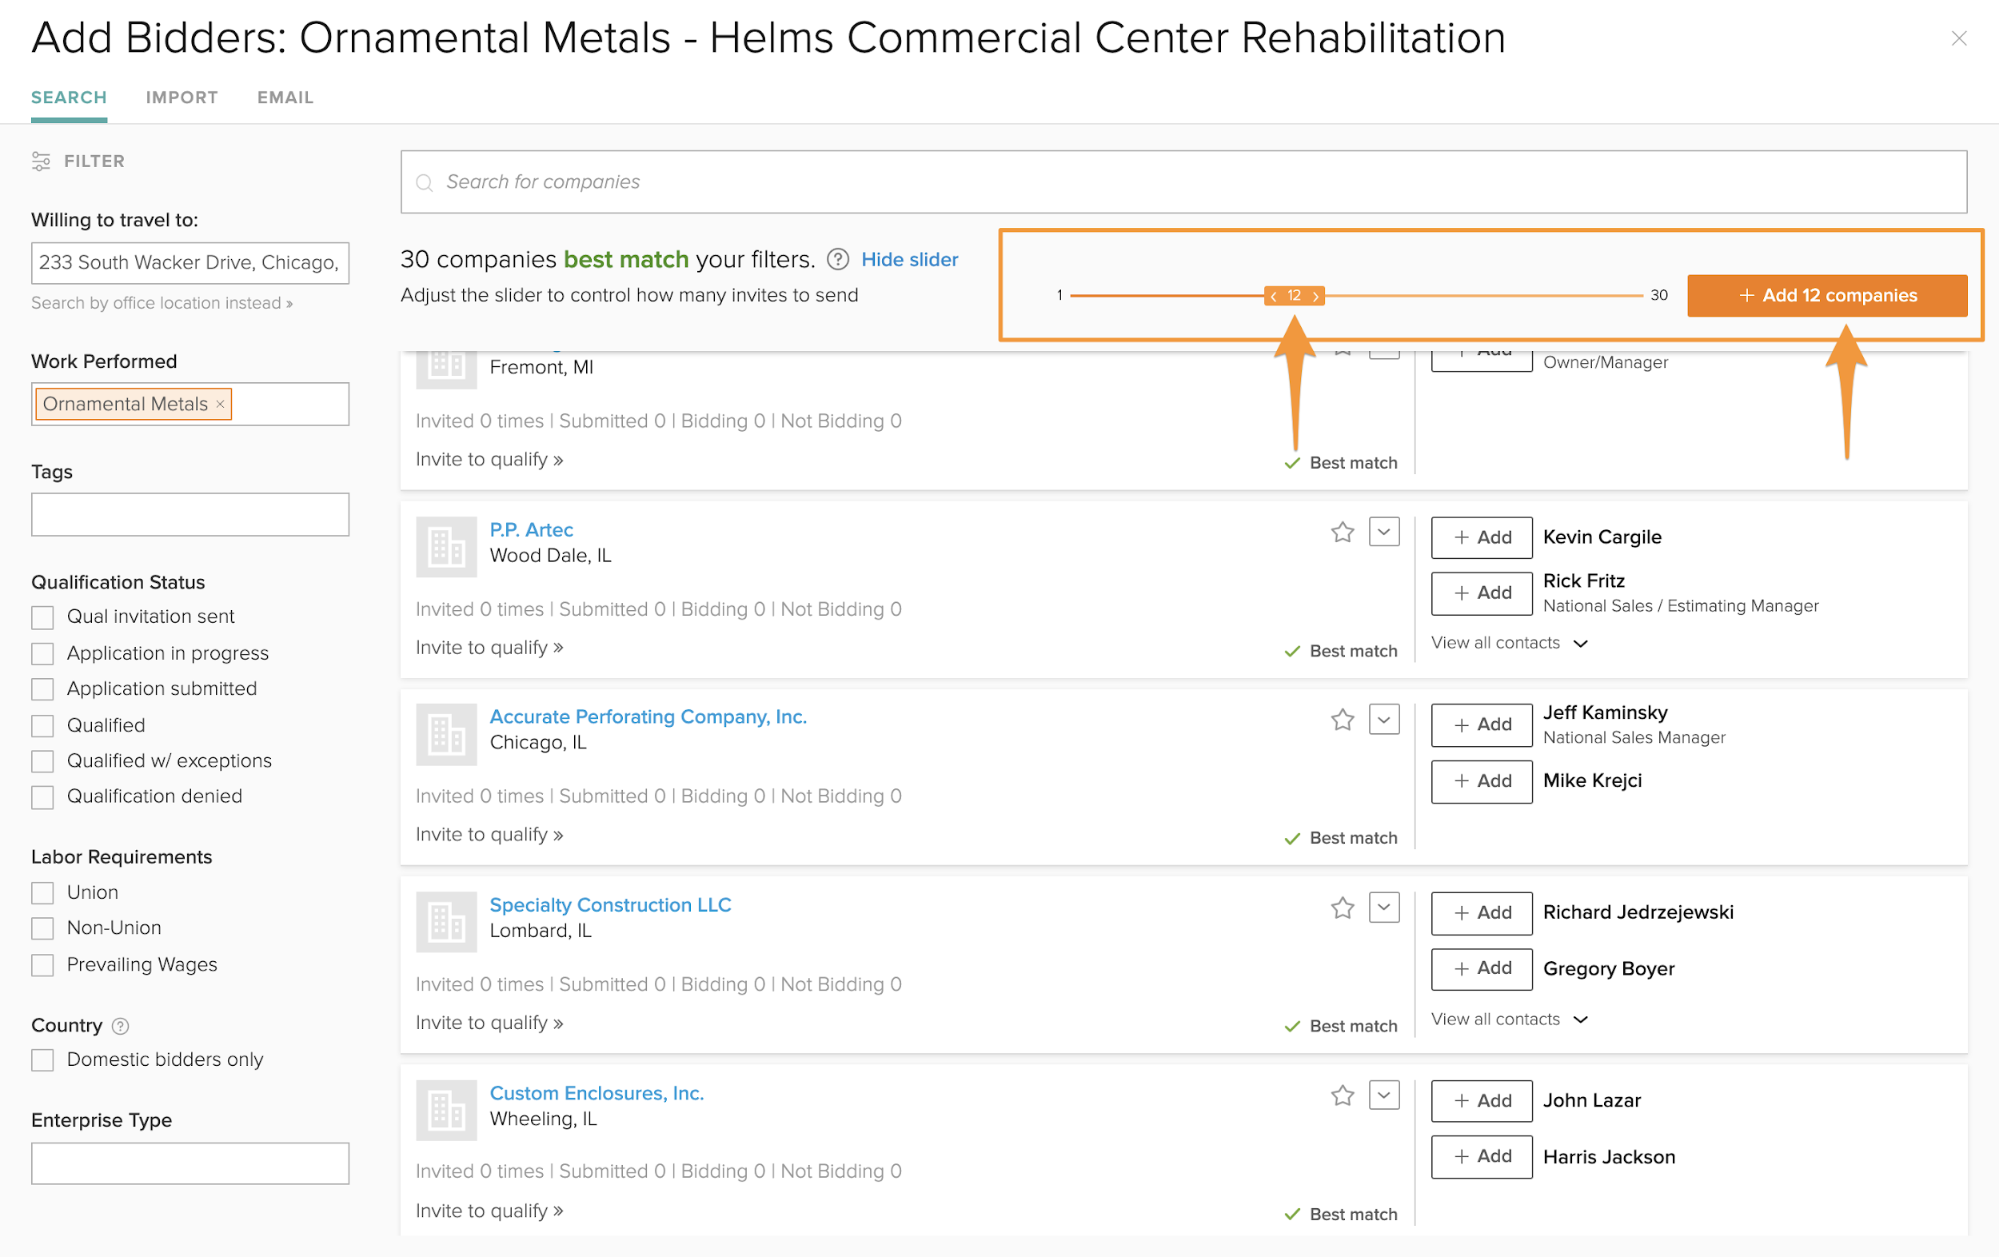1999x1257 pixels.
Task: Click the Country help question mark icon
Action: click(x=120, y=1026)
